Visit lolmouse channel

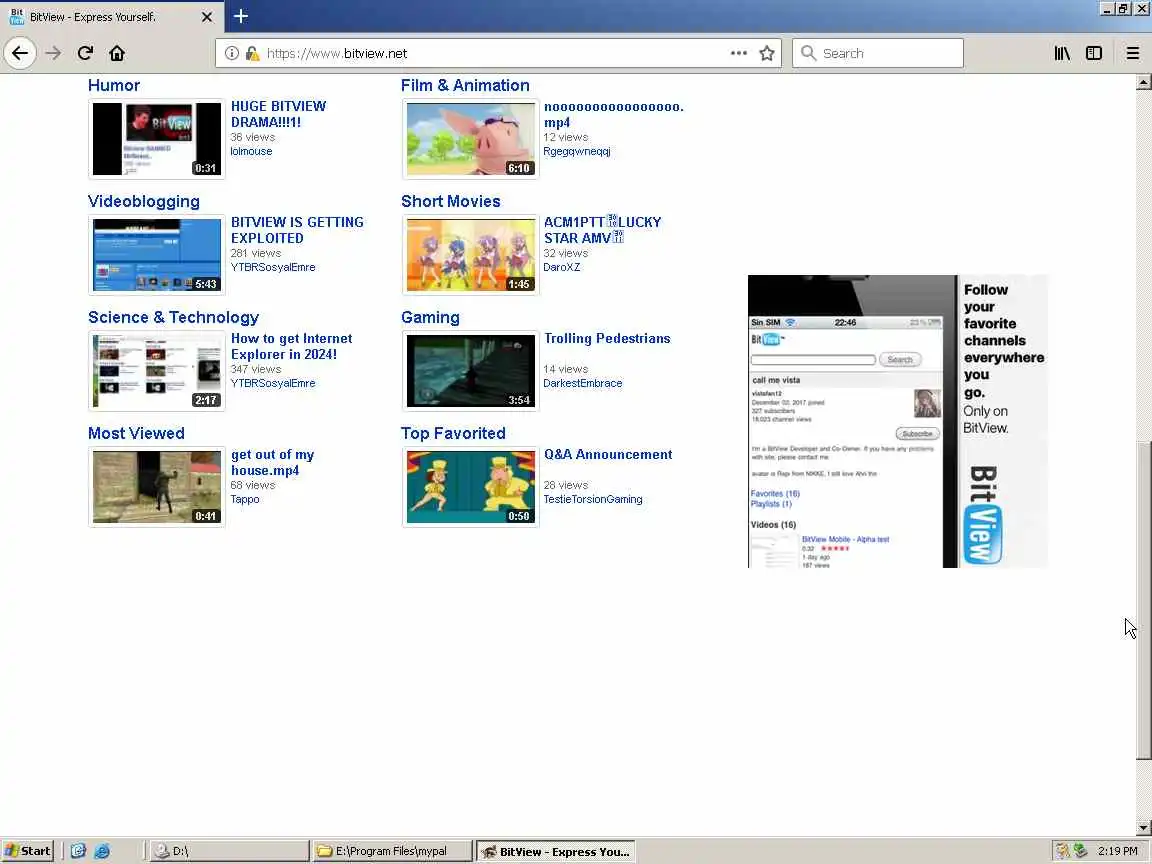pos(251,151)
